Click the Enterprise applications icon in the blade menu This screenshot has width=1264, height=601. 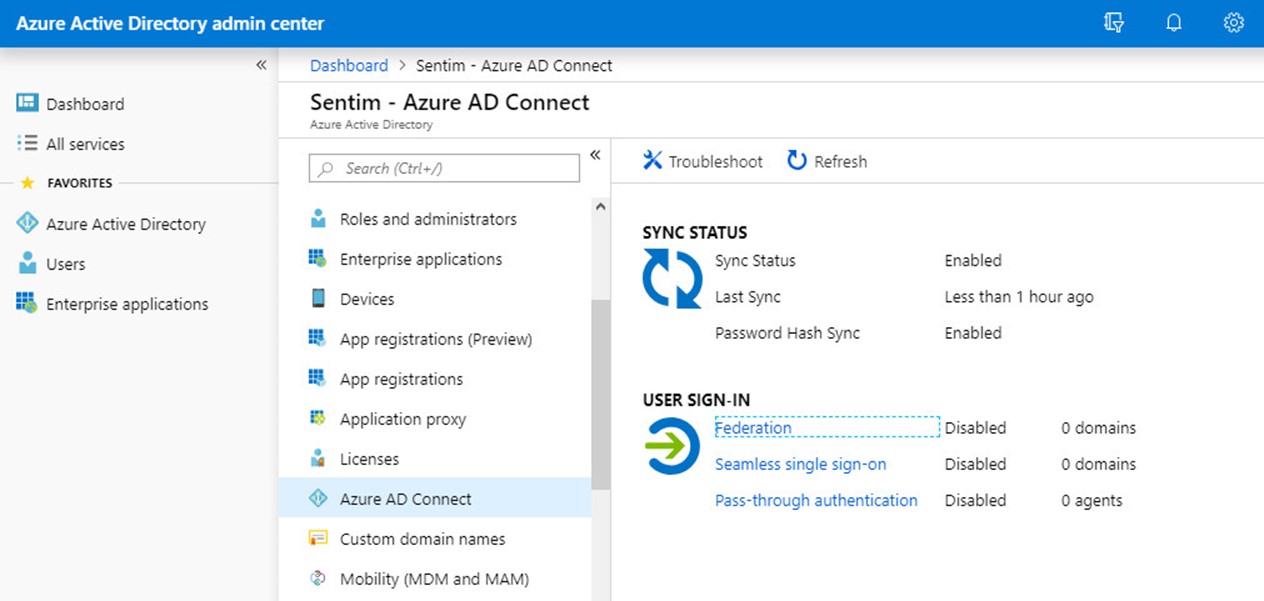pos(318,258)
